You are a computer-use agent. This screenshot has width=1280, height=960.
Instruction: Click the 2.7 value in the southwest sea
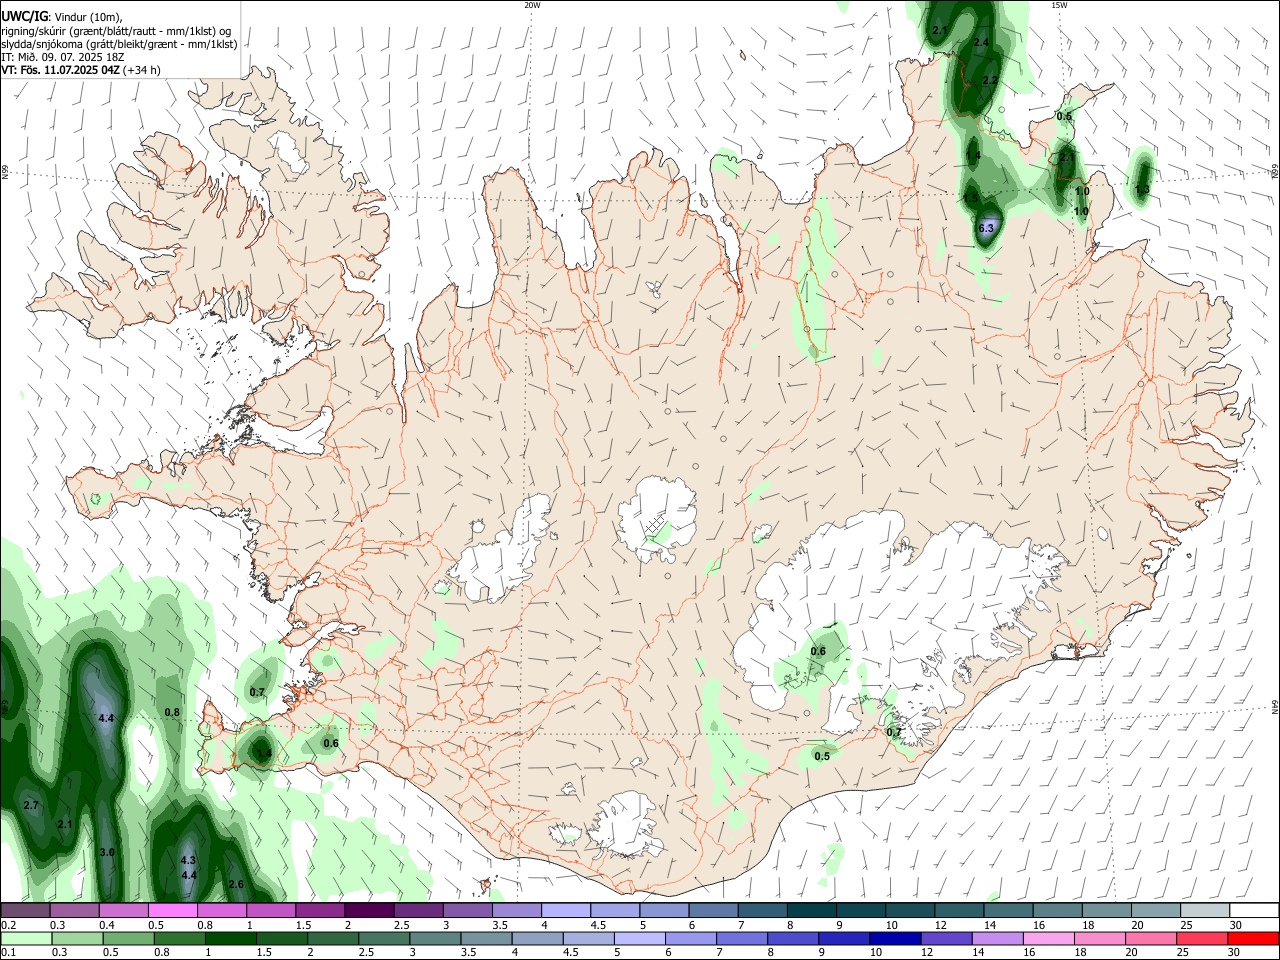[30, 806]
